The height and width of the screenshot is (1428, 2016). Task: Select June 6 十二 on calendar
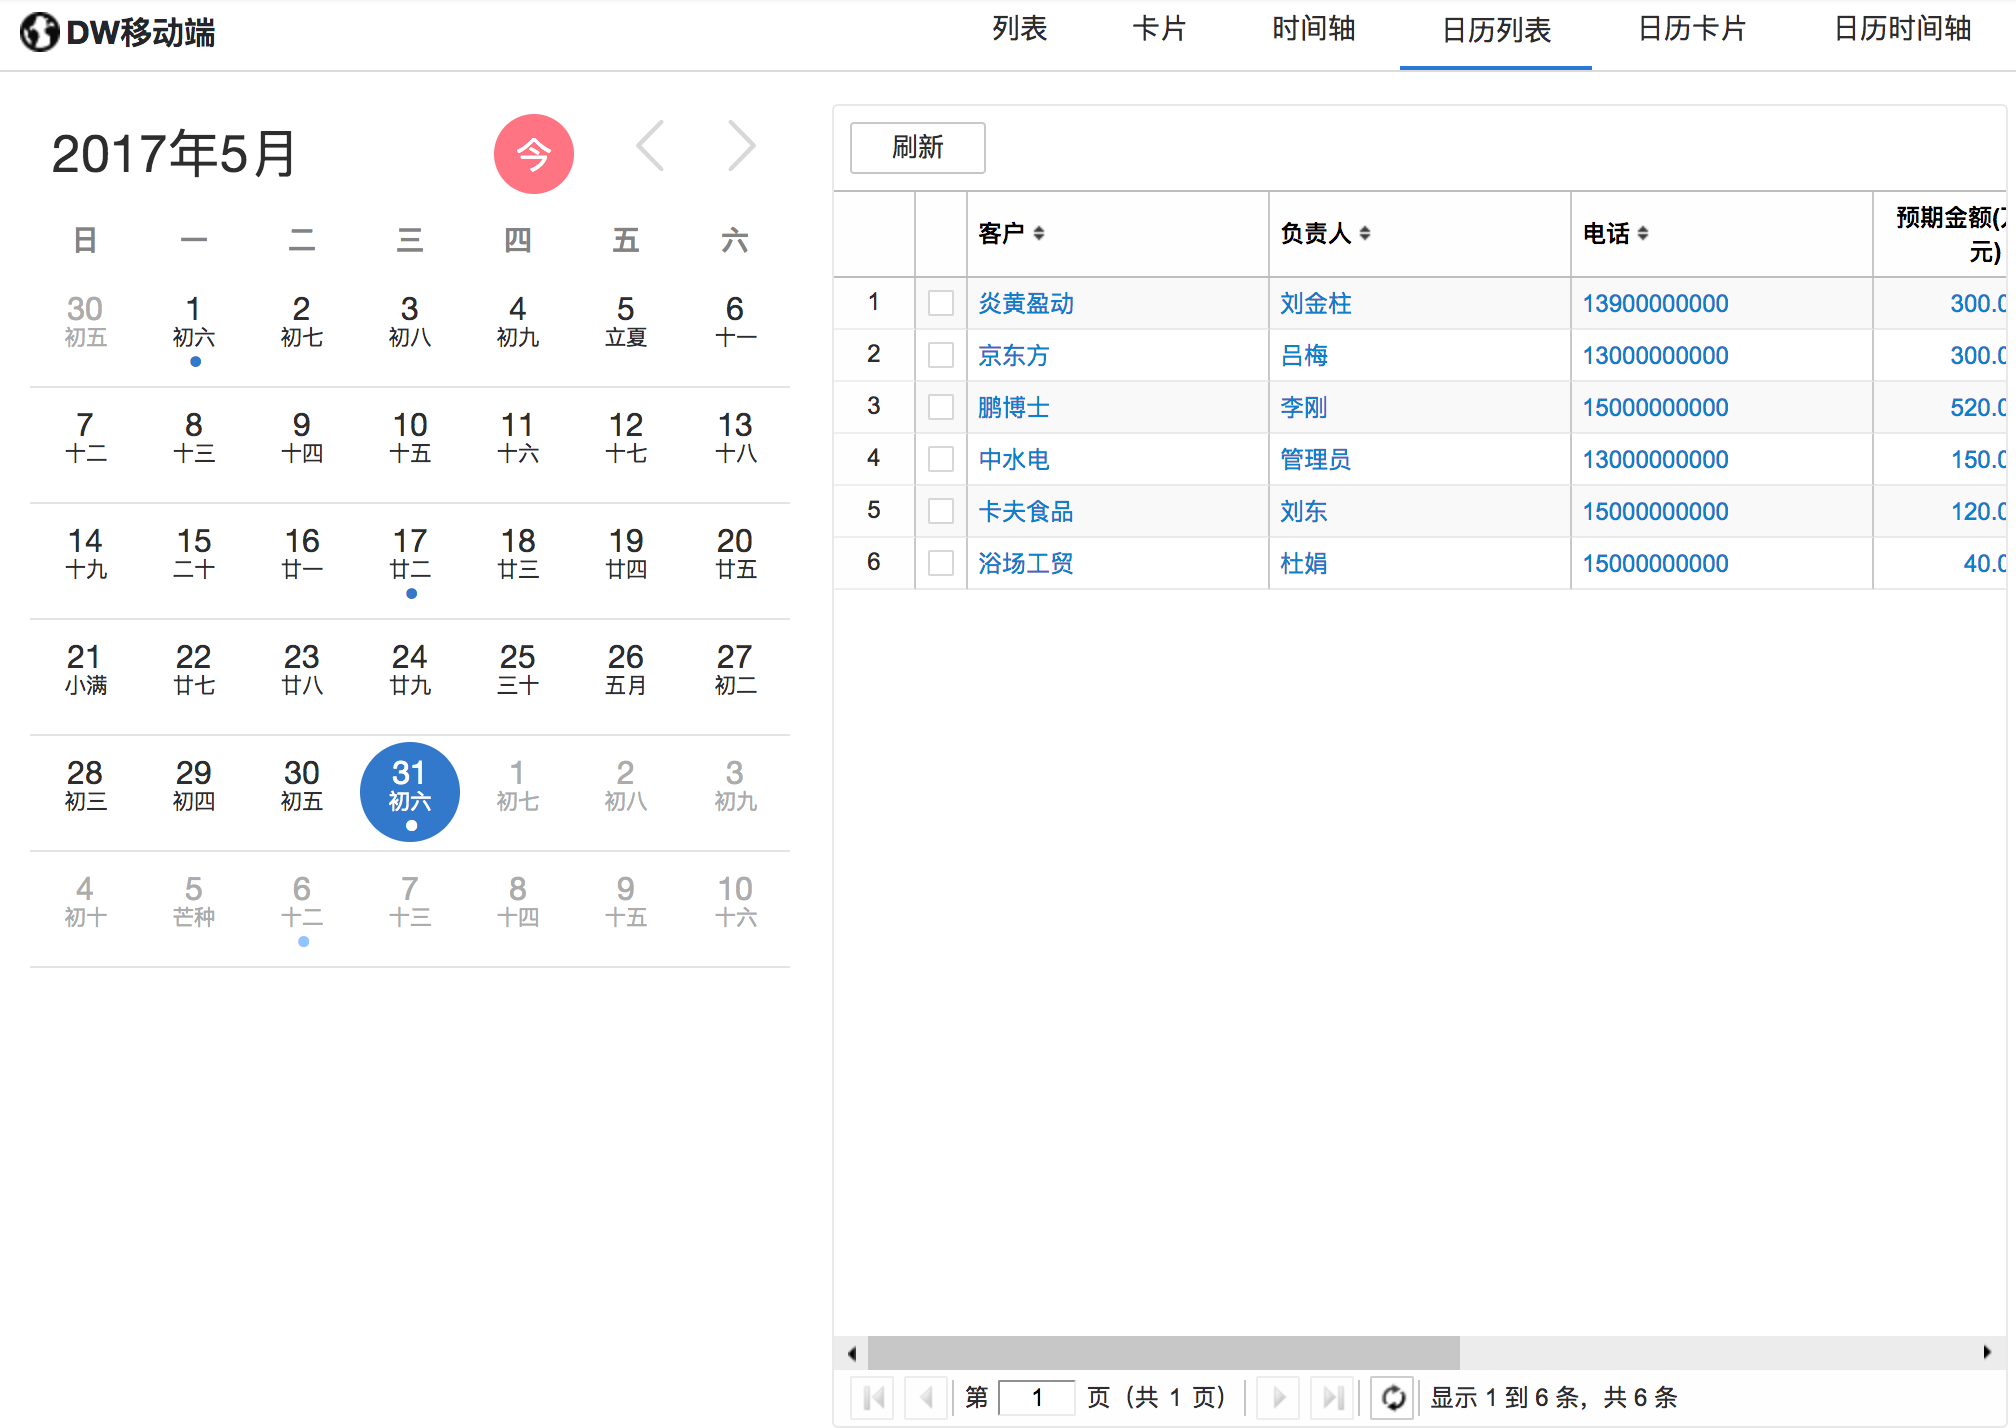click(302, 908)
